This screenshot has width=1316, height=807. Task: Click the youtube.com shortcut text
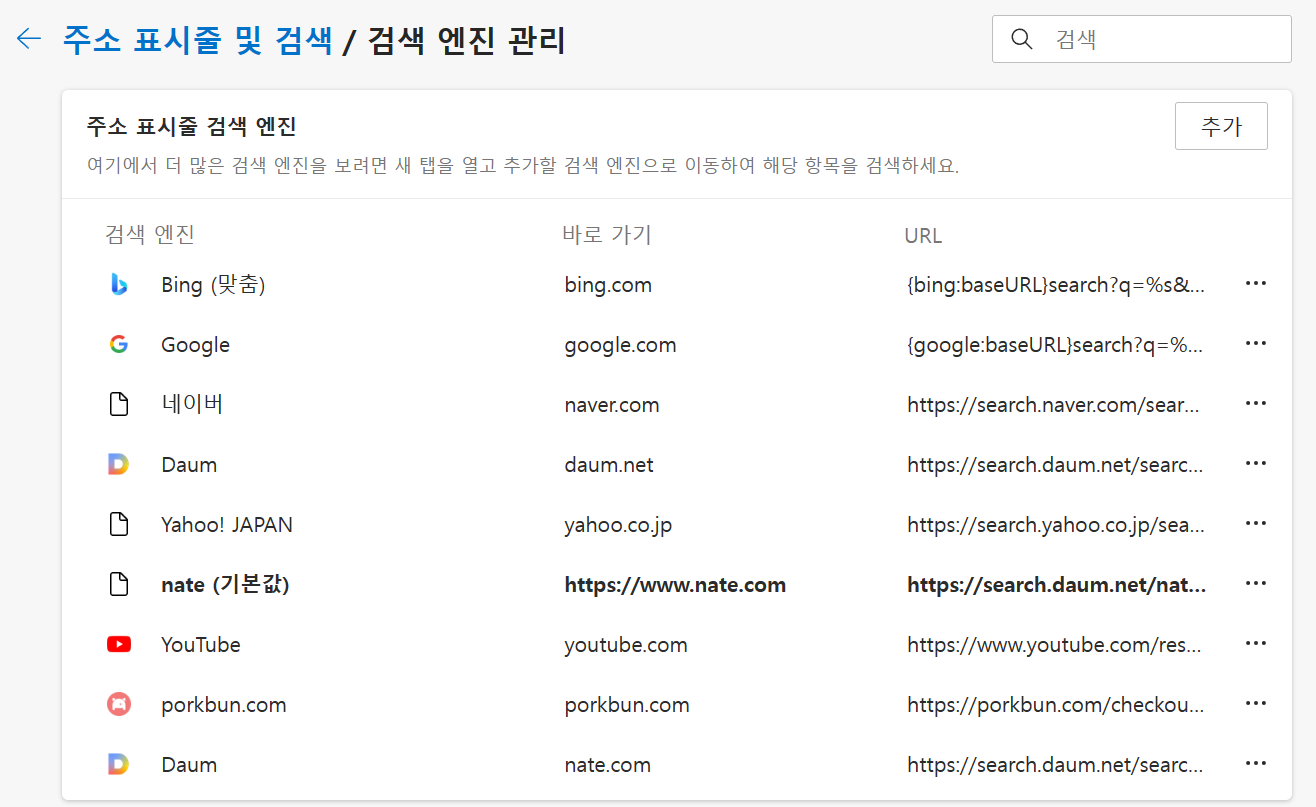coord(626,645)
